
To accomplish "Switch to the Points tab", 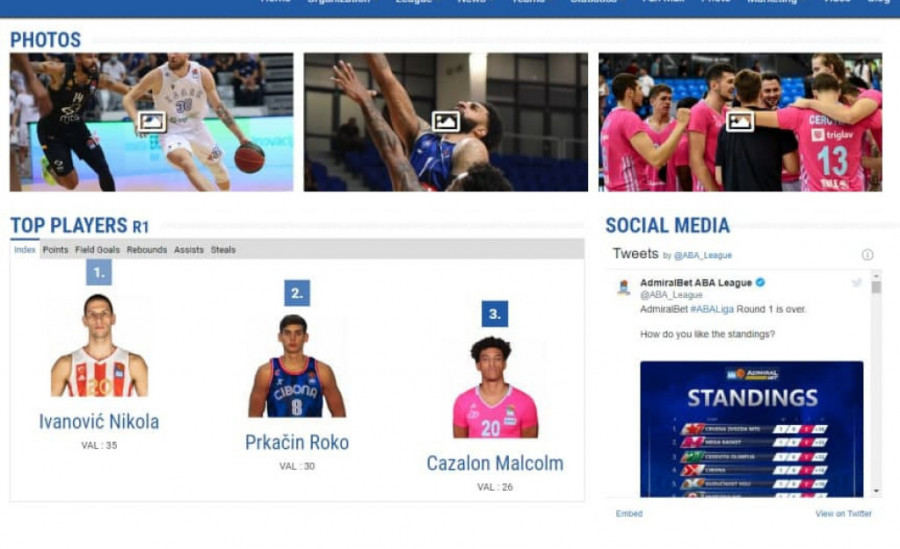I will click(x=55, y=250).
